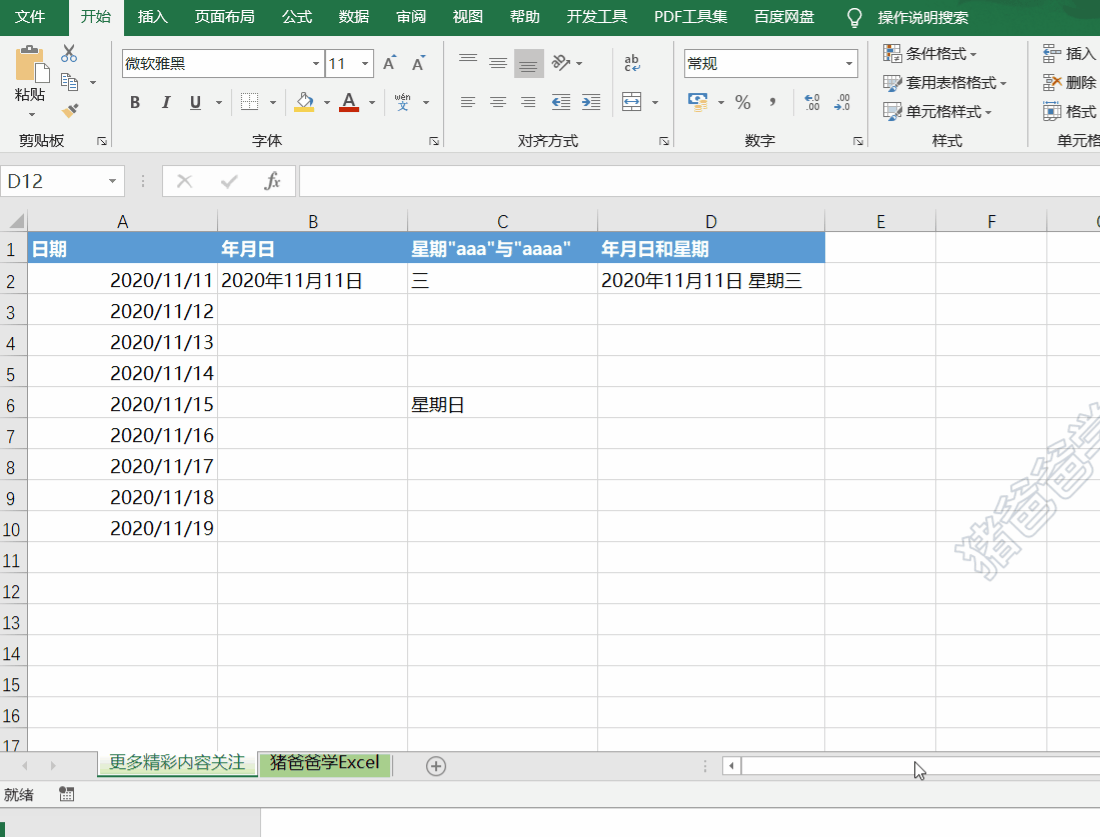Toggle italic formatting
The height and width of the screenshot is (837, 1100).
tap(166, 102)
